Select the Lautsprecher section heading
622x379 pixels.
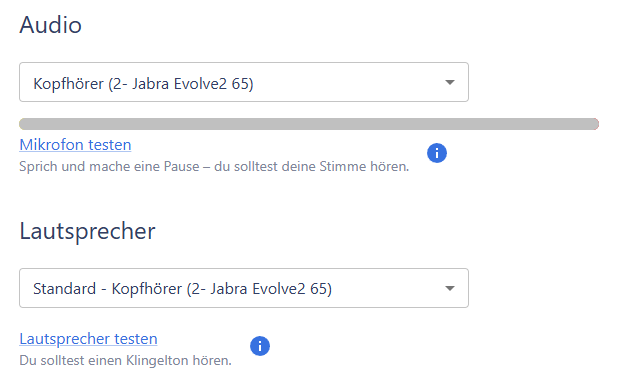(x=87, y=231)
